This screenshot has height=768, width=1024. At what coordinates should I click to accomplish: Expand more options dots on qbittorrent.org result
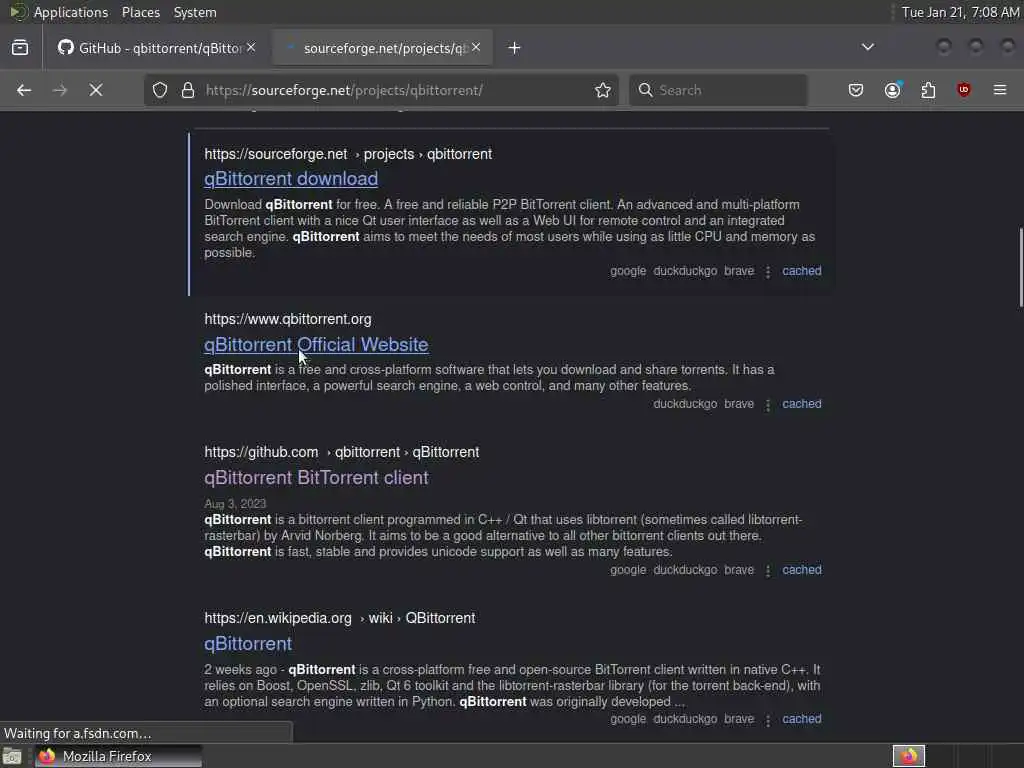click(768, 405)
